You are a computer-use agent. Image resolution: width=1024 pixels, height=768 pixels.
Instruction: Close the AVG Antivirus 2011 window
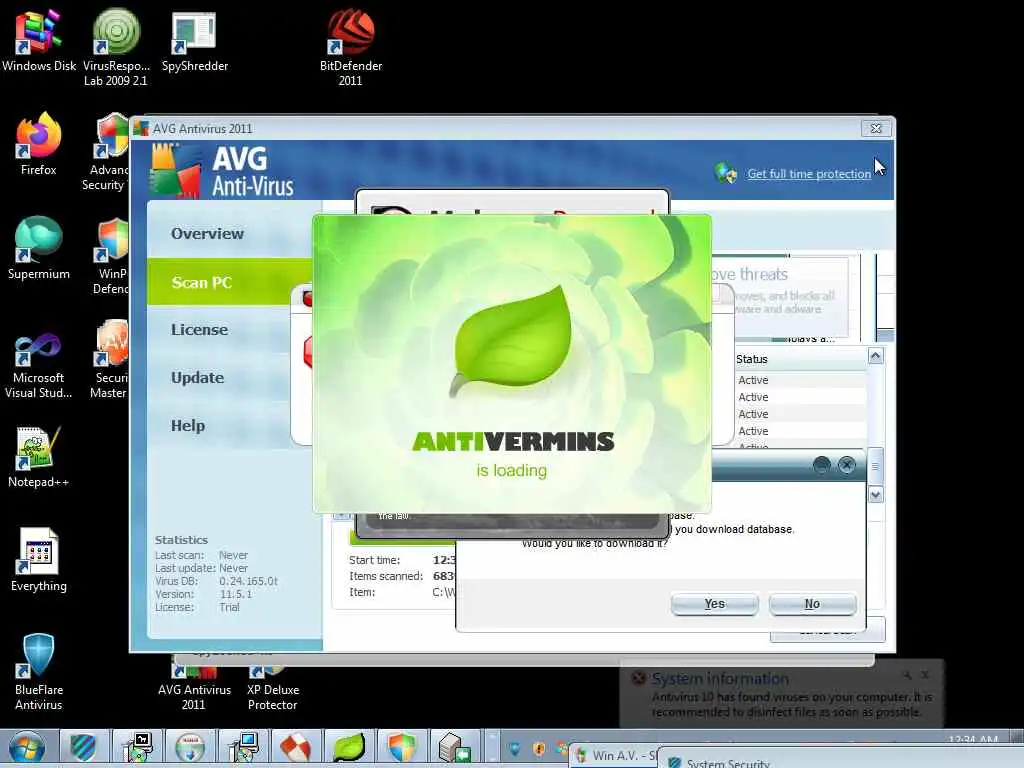[876, 129]
